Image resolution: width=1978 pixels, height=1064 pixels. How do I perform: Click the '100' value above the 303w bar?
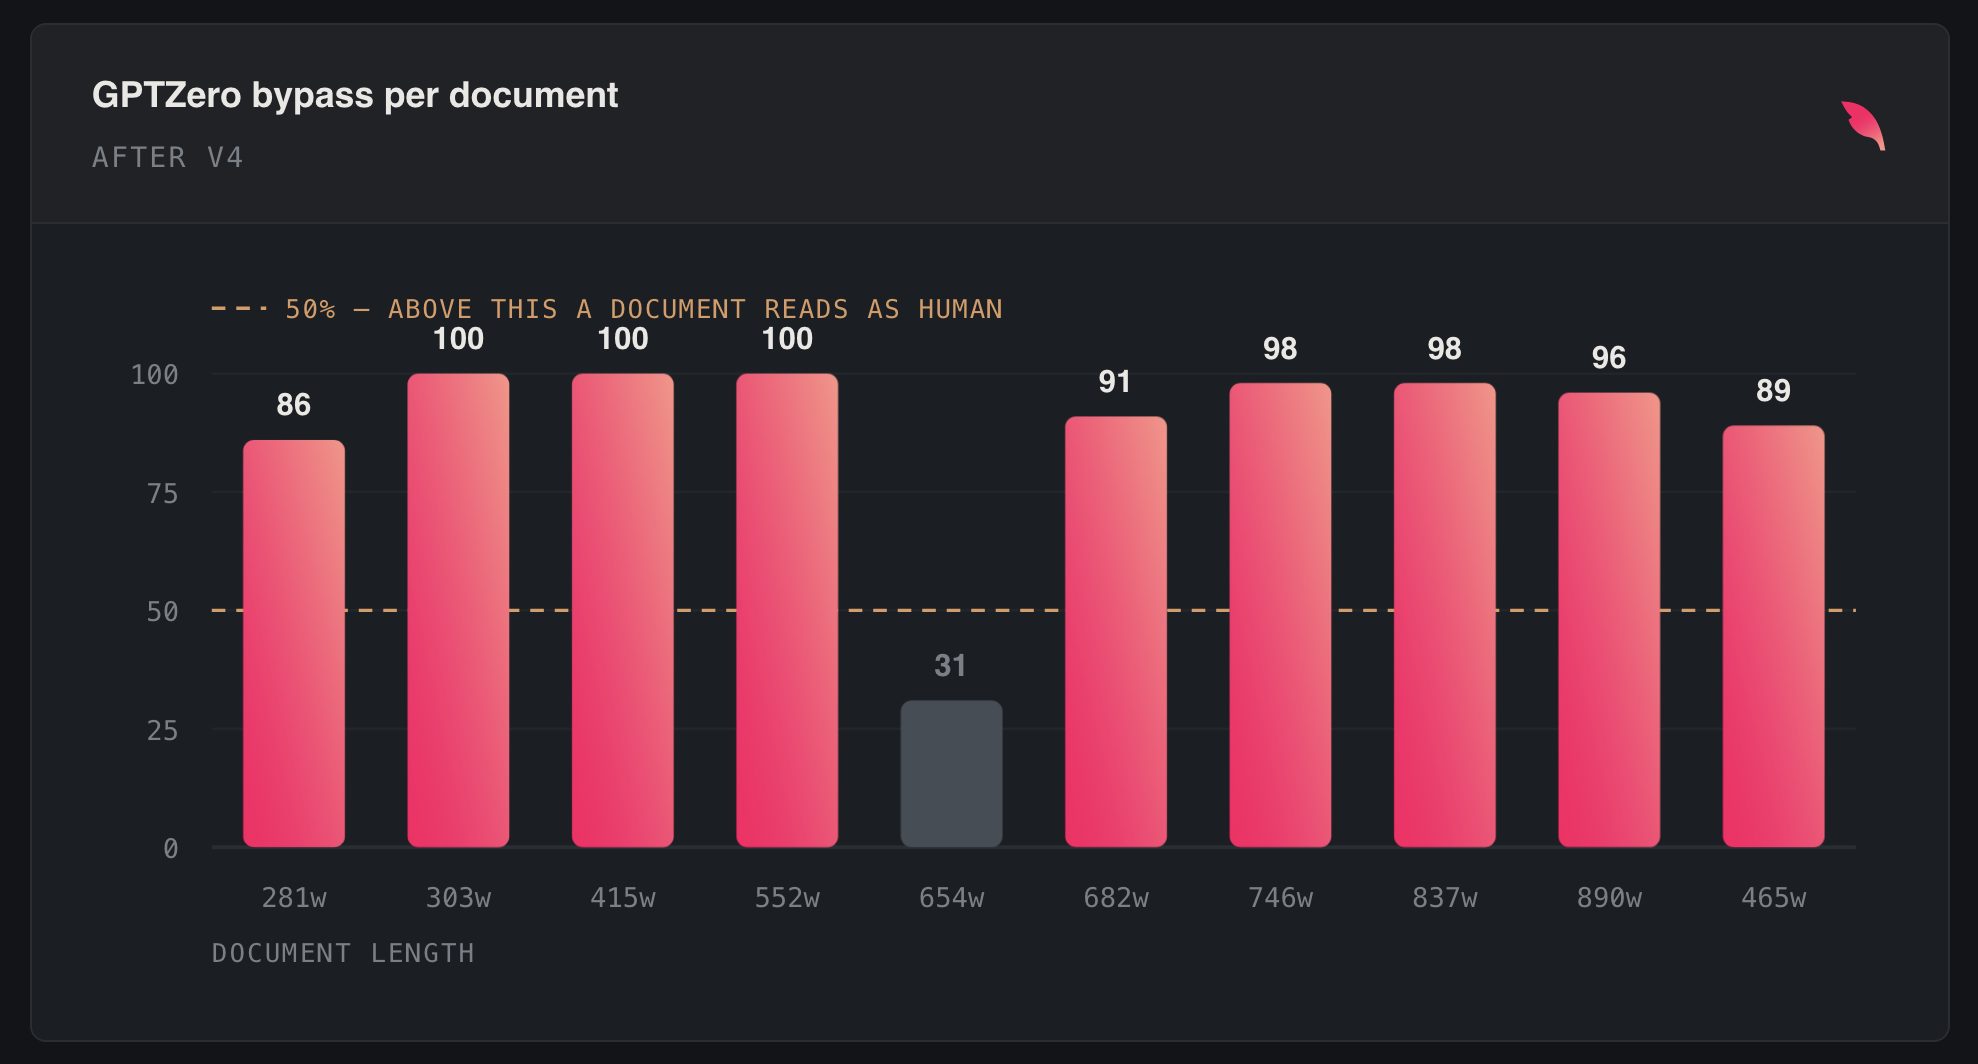tap(458, 339)
